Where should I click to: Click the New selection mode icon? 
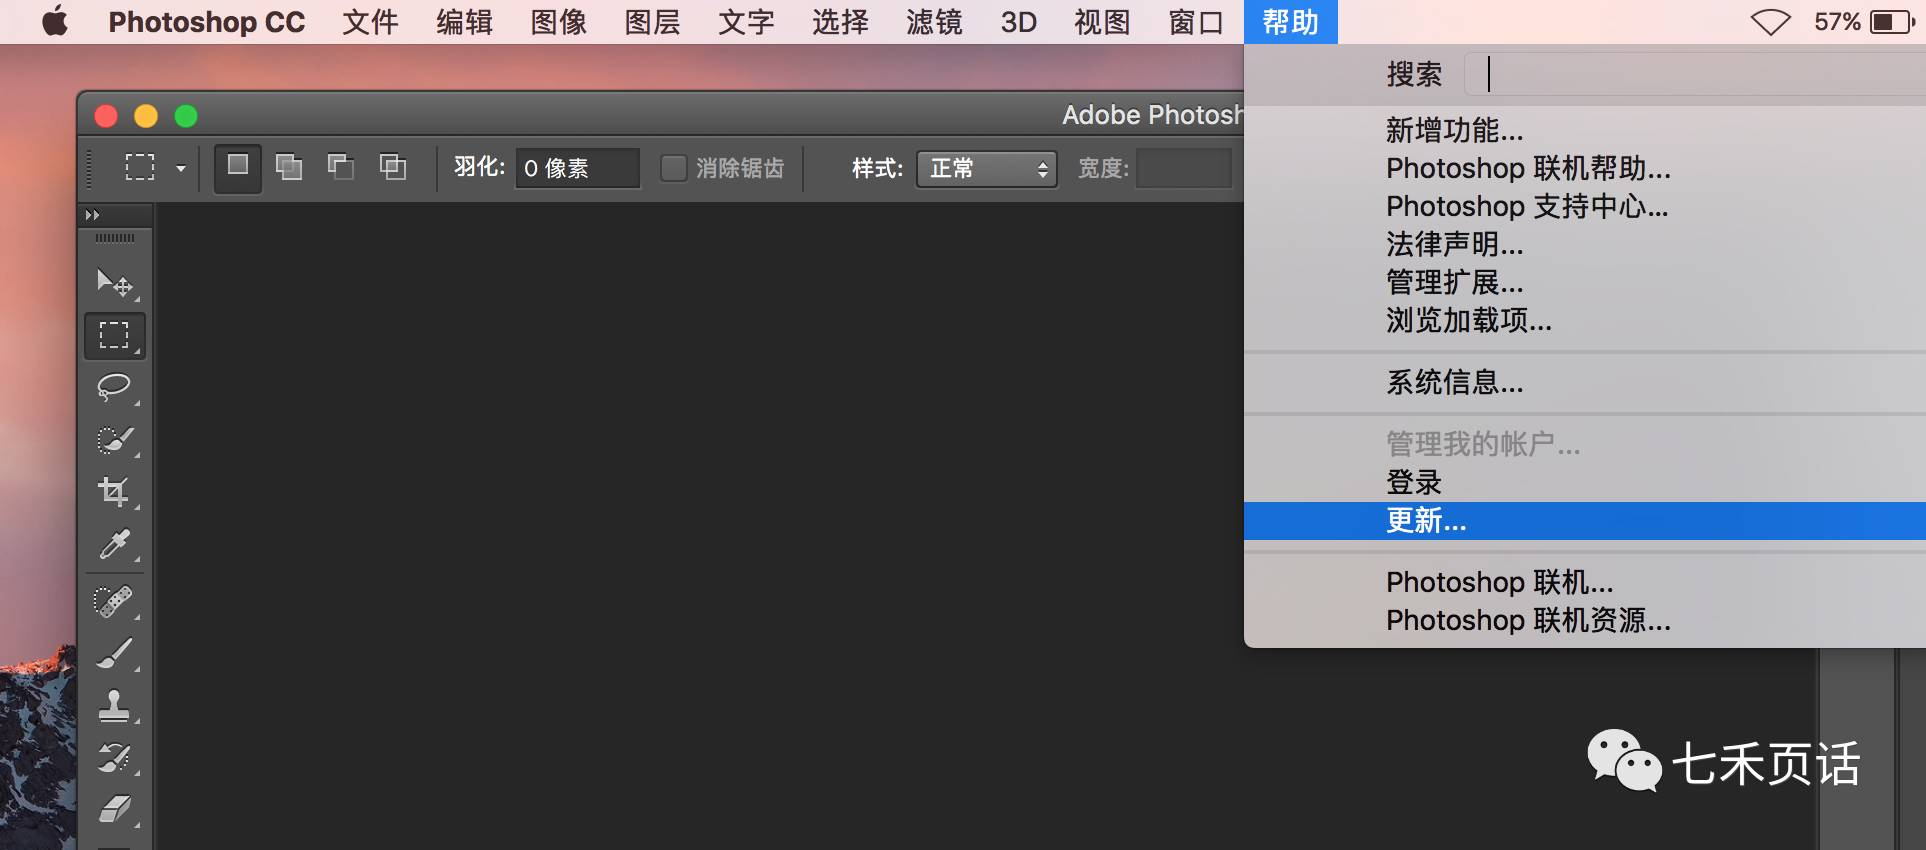pyautogui.click(x=238, y=167)
